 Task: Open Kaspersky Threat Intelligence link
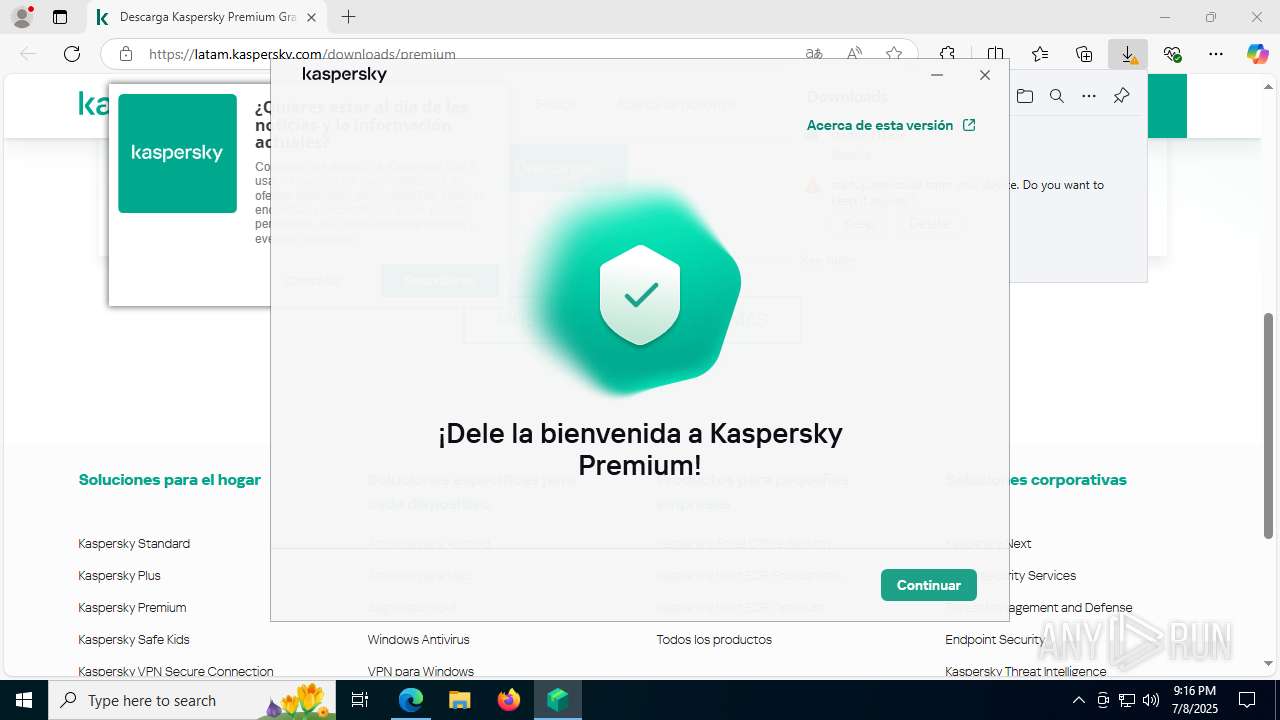click(1026, 672)
